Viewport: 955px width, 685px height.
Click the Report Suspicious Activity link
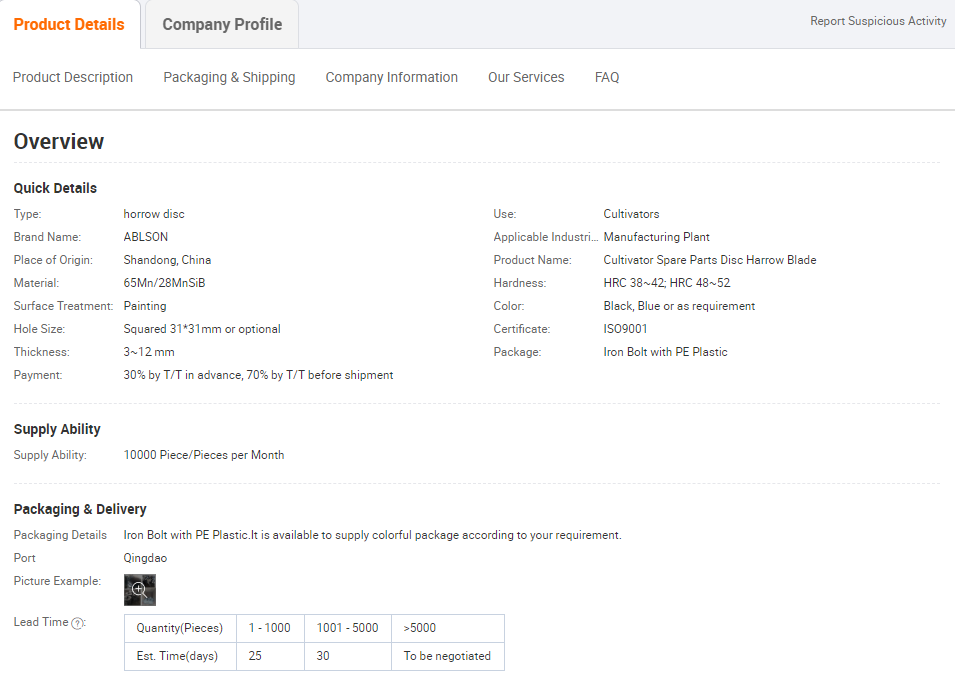(878, 21)
